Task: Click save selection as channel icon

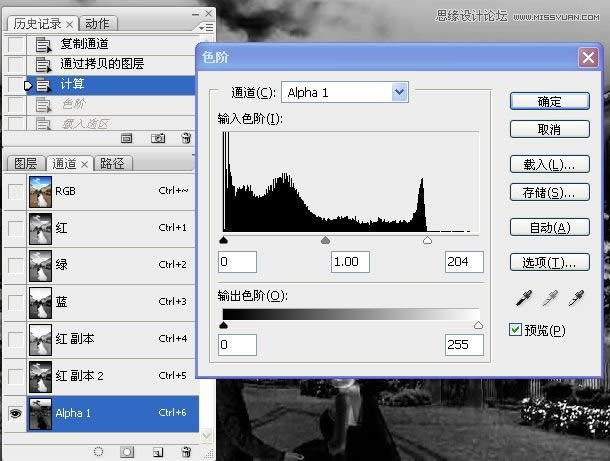Action: click(127, 451)
